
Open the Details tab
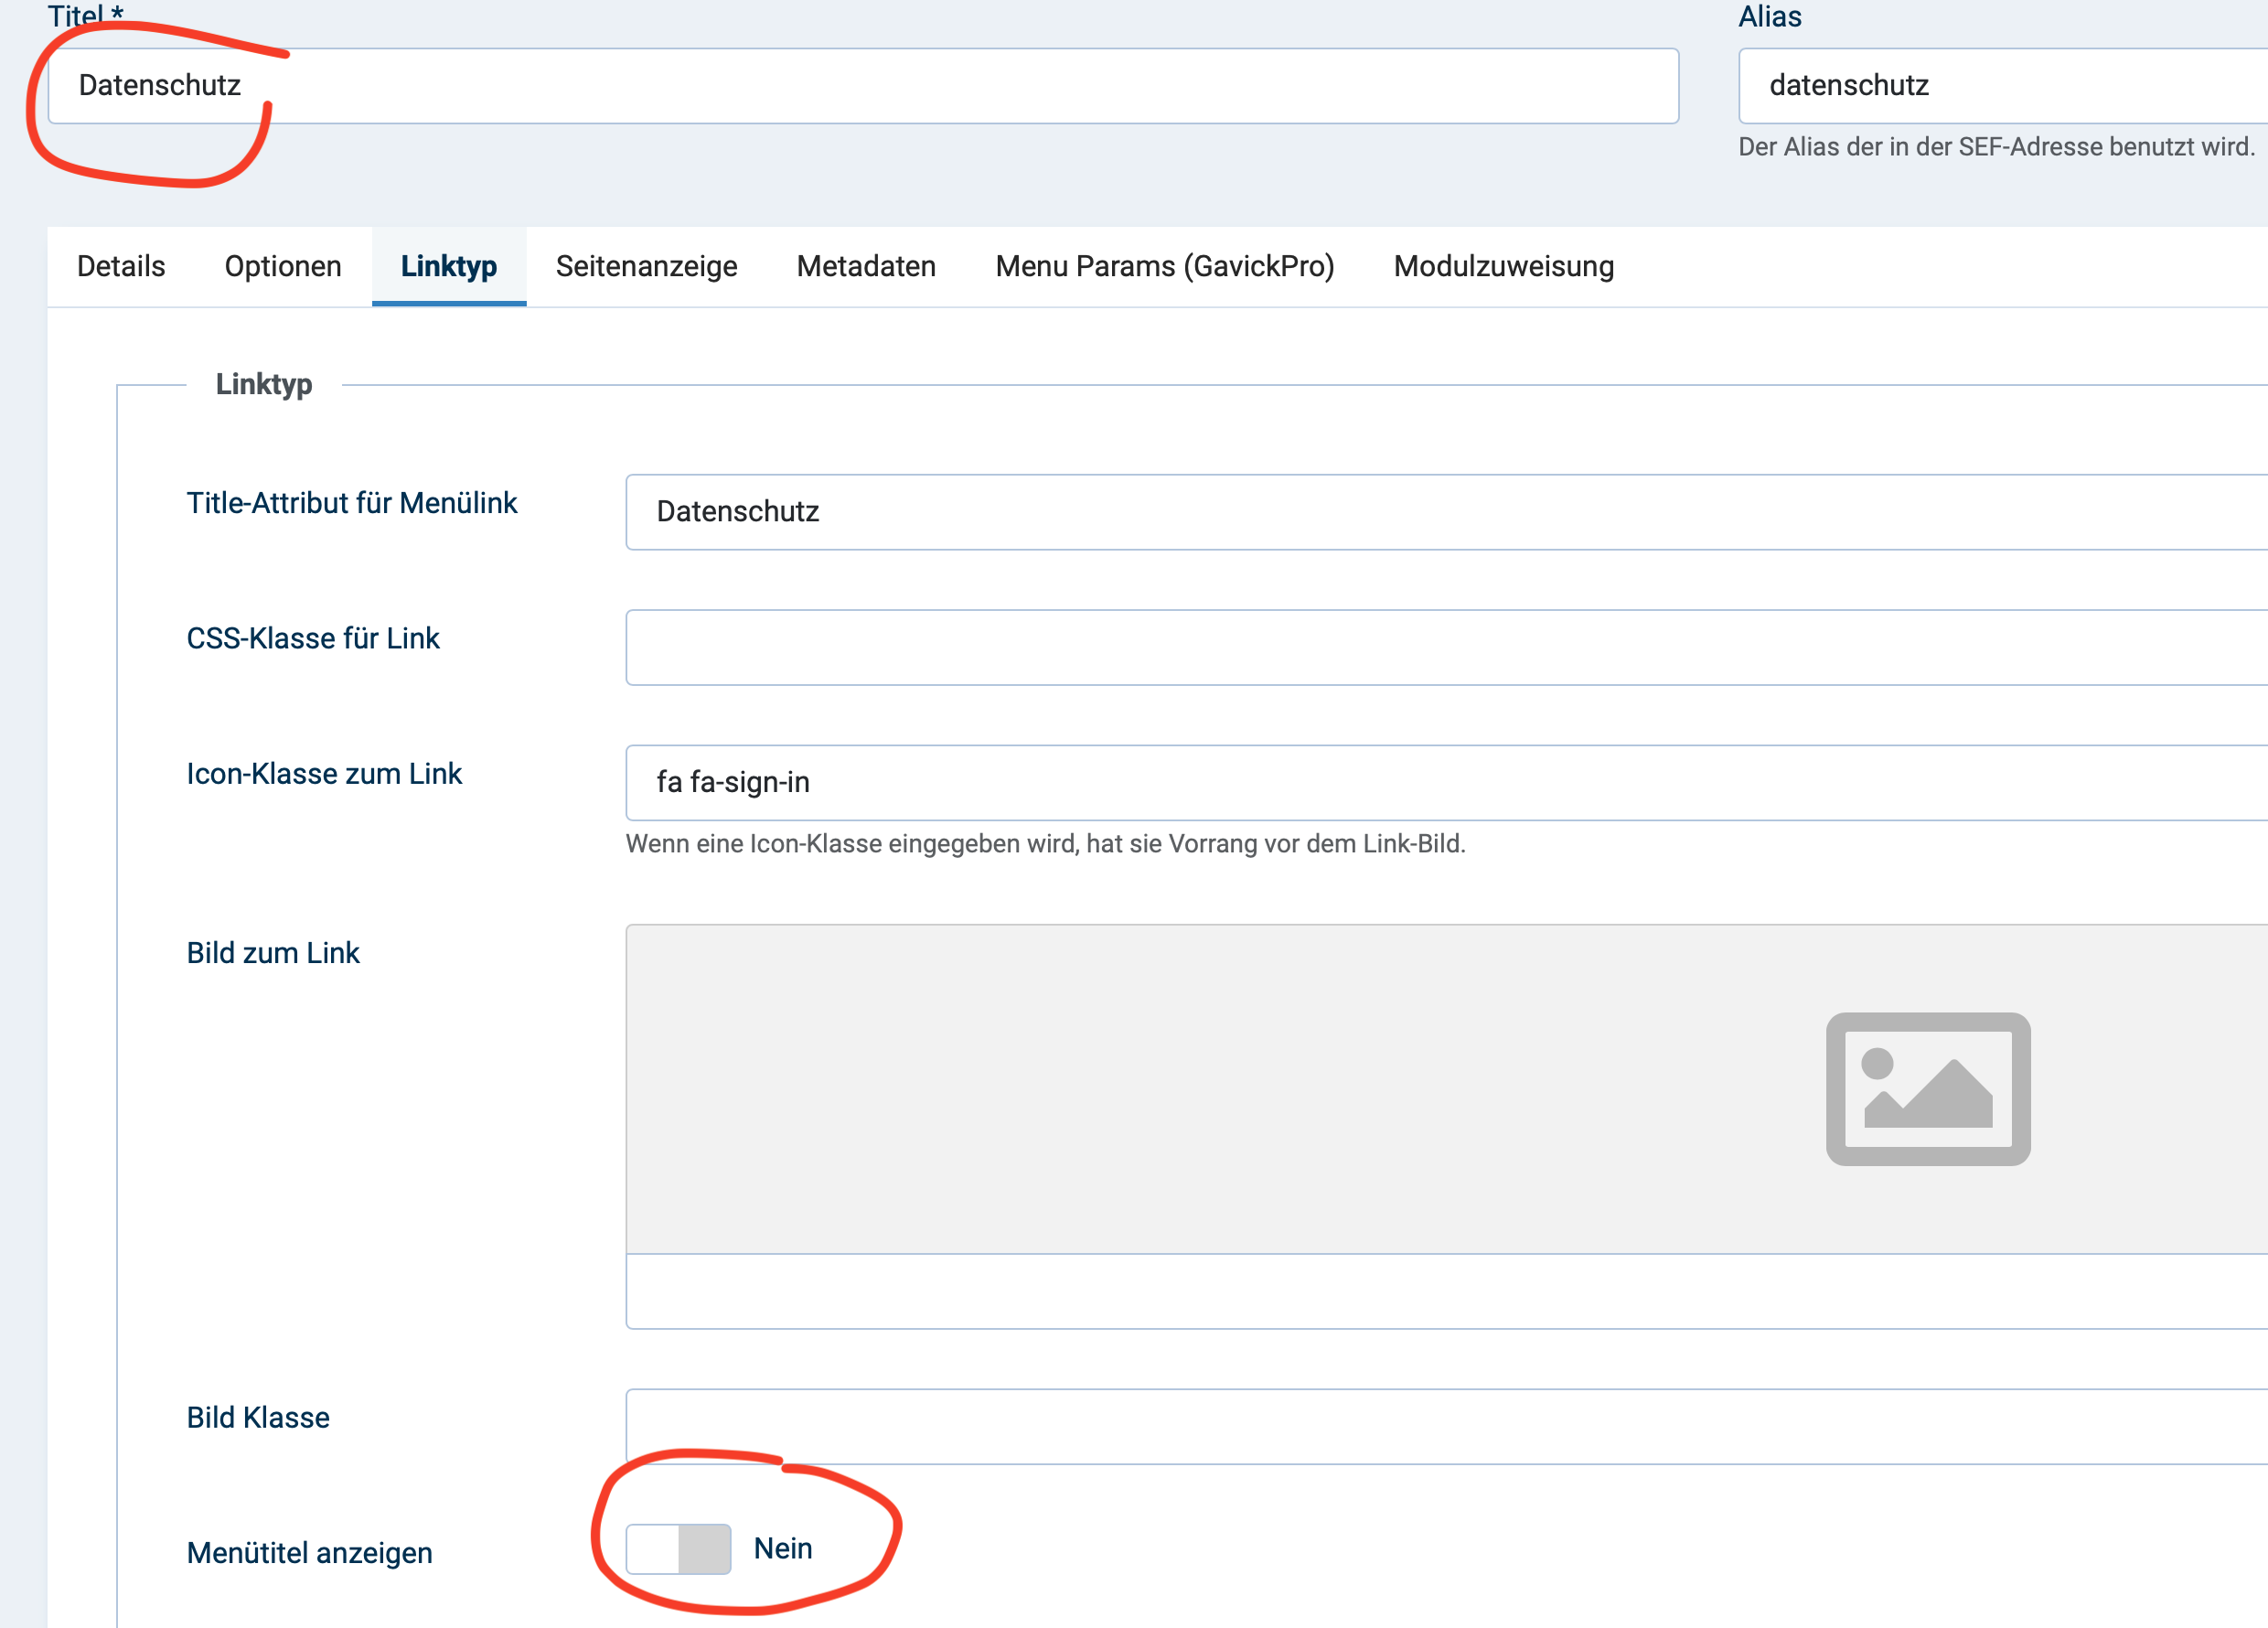coord(121,266)
